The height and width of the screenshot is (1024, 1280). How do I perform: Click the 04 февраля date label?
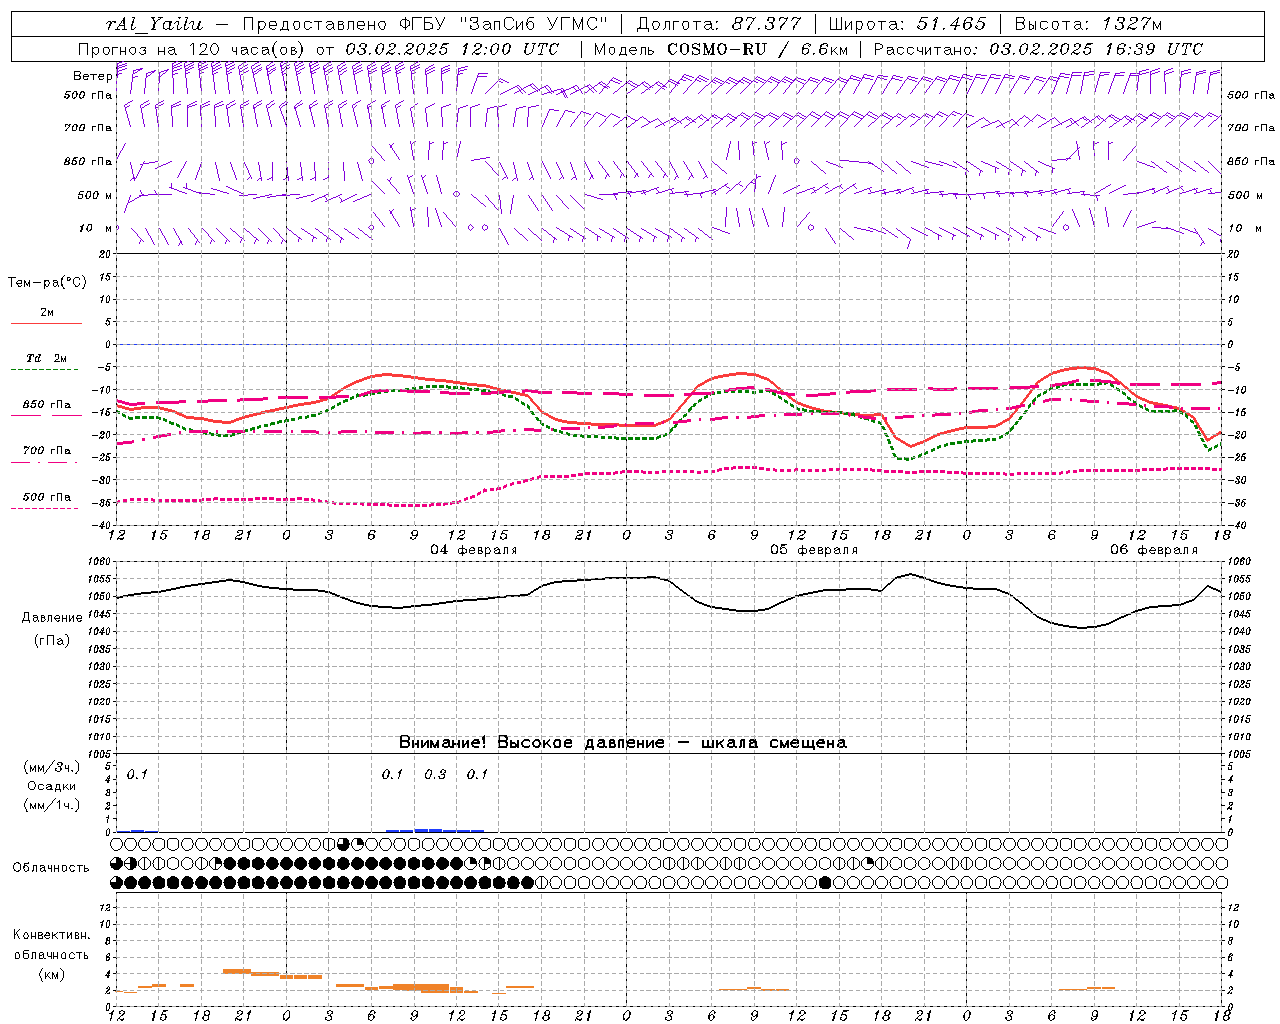[x=474, y=550]
